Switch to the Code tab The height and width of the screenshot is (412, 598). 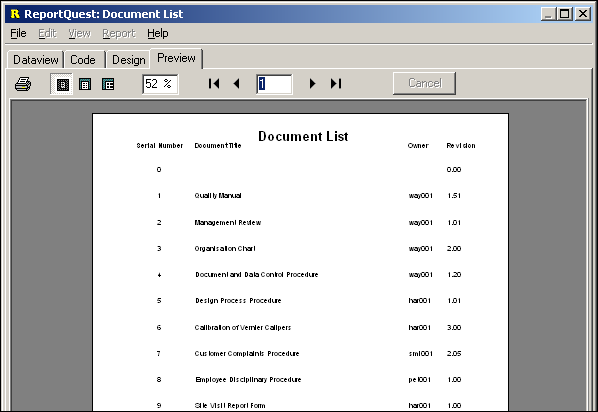coord(83,60)
